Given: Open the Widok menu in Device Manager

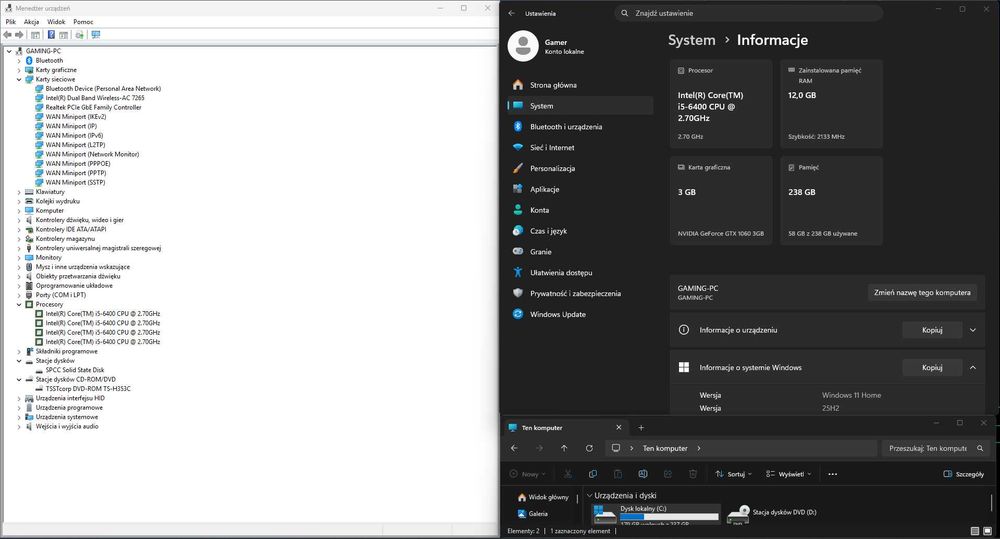Looking at the screenshot, I should click(x=56, y=22).
